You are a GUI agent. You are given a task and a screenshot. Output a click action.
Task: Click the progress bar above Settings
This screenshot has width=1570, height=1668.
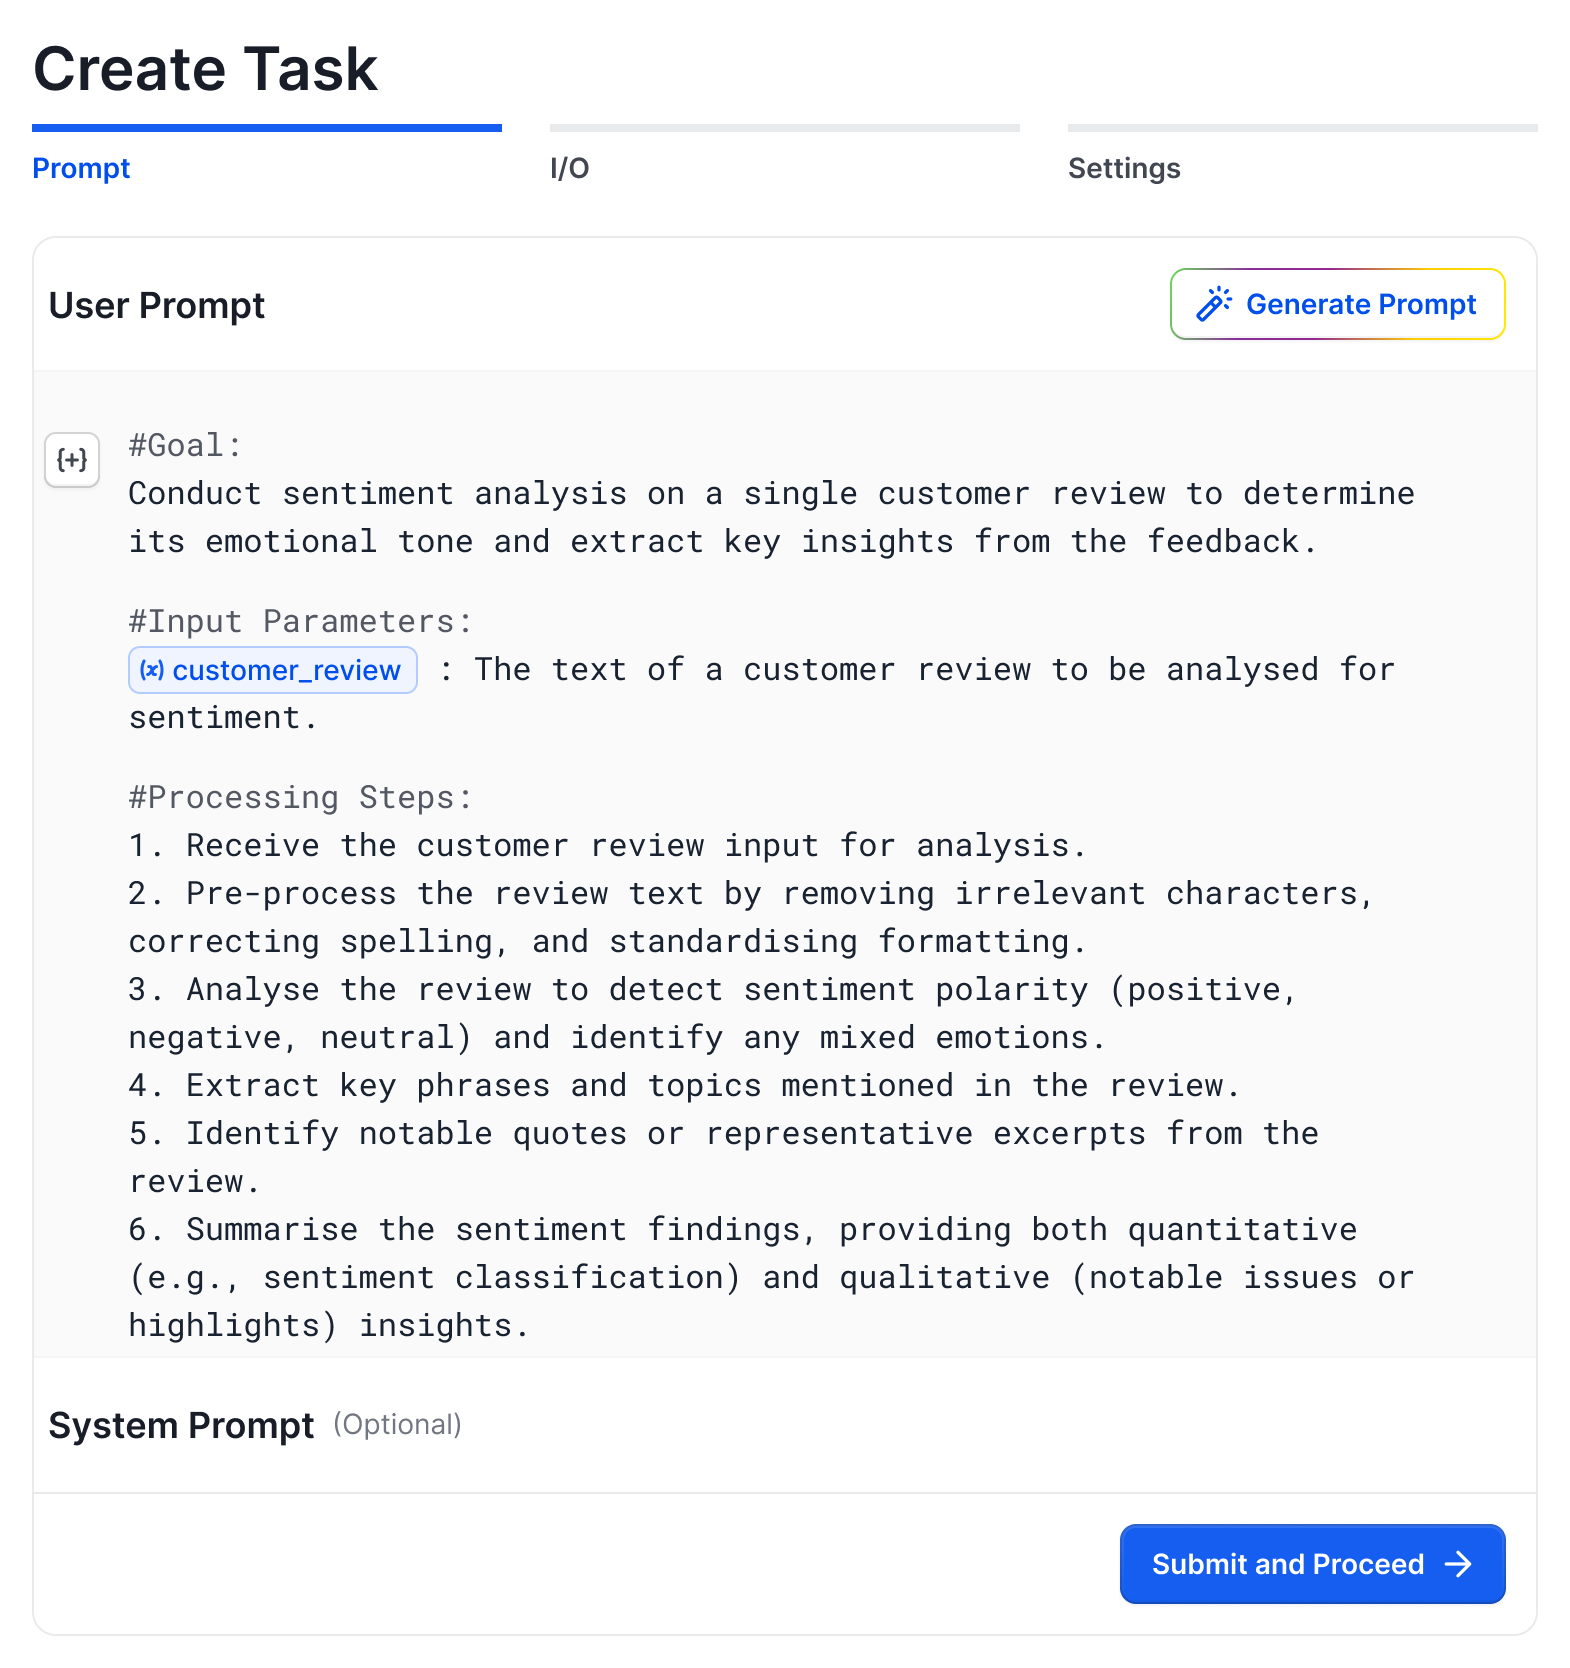1303,128
